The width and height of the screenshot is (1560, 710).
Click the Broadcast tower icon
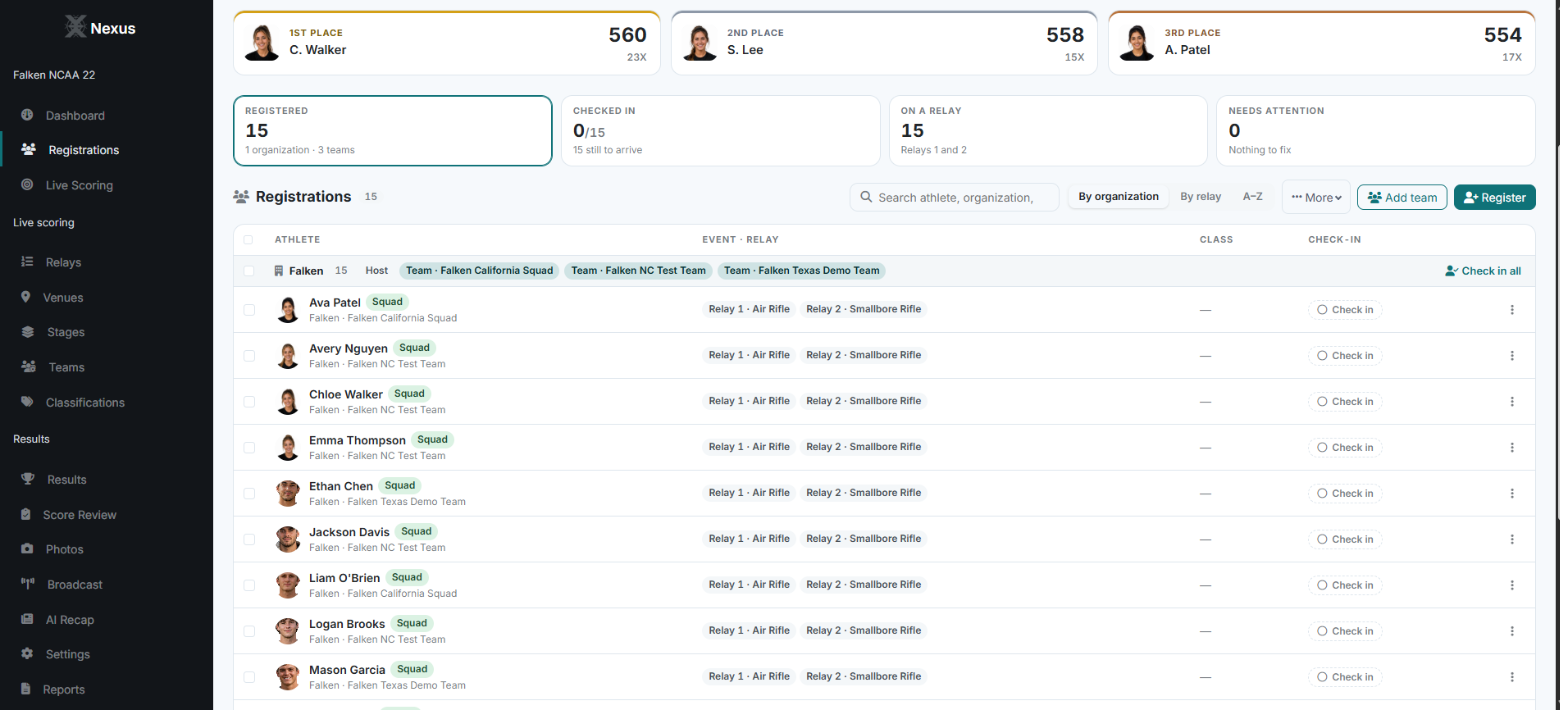28,584
